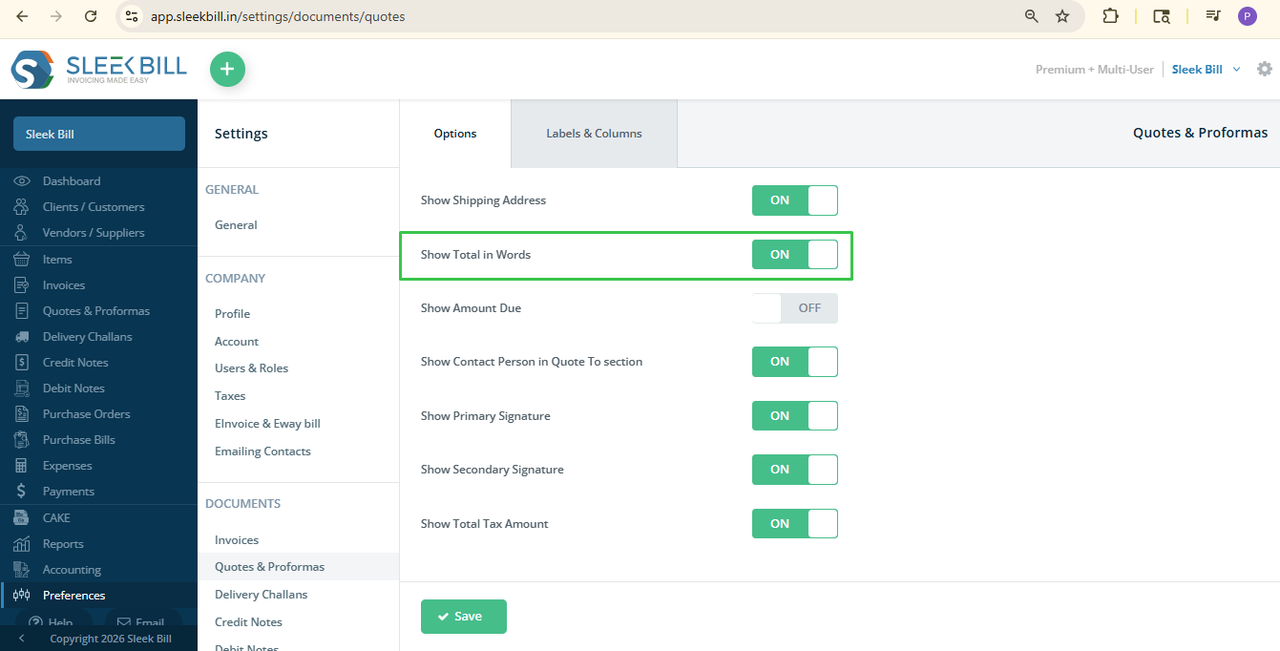Bookmark page with the star icon

pos(1062,16)
